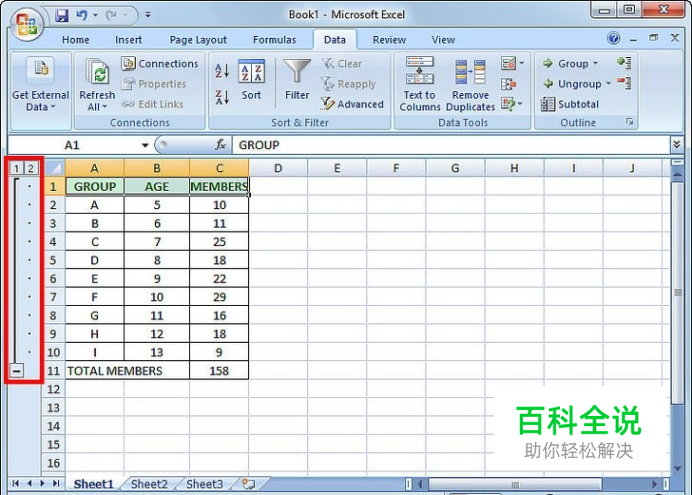The width and height of the screenshot is (692, 495).
Task: Open Text to Columns wizard
Action: coord(420,84)
